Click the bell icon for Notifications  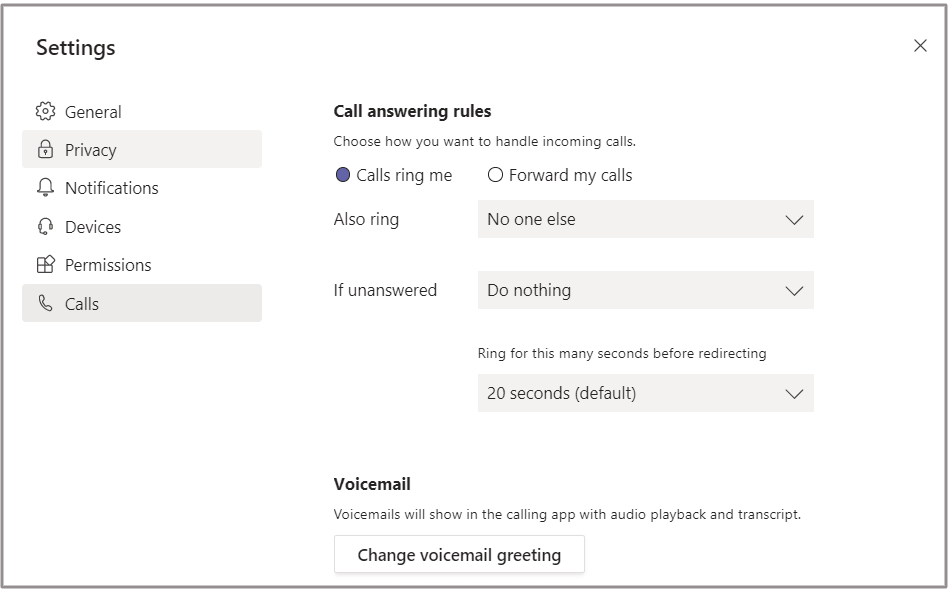point(44,188)
